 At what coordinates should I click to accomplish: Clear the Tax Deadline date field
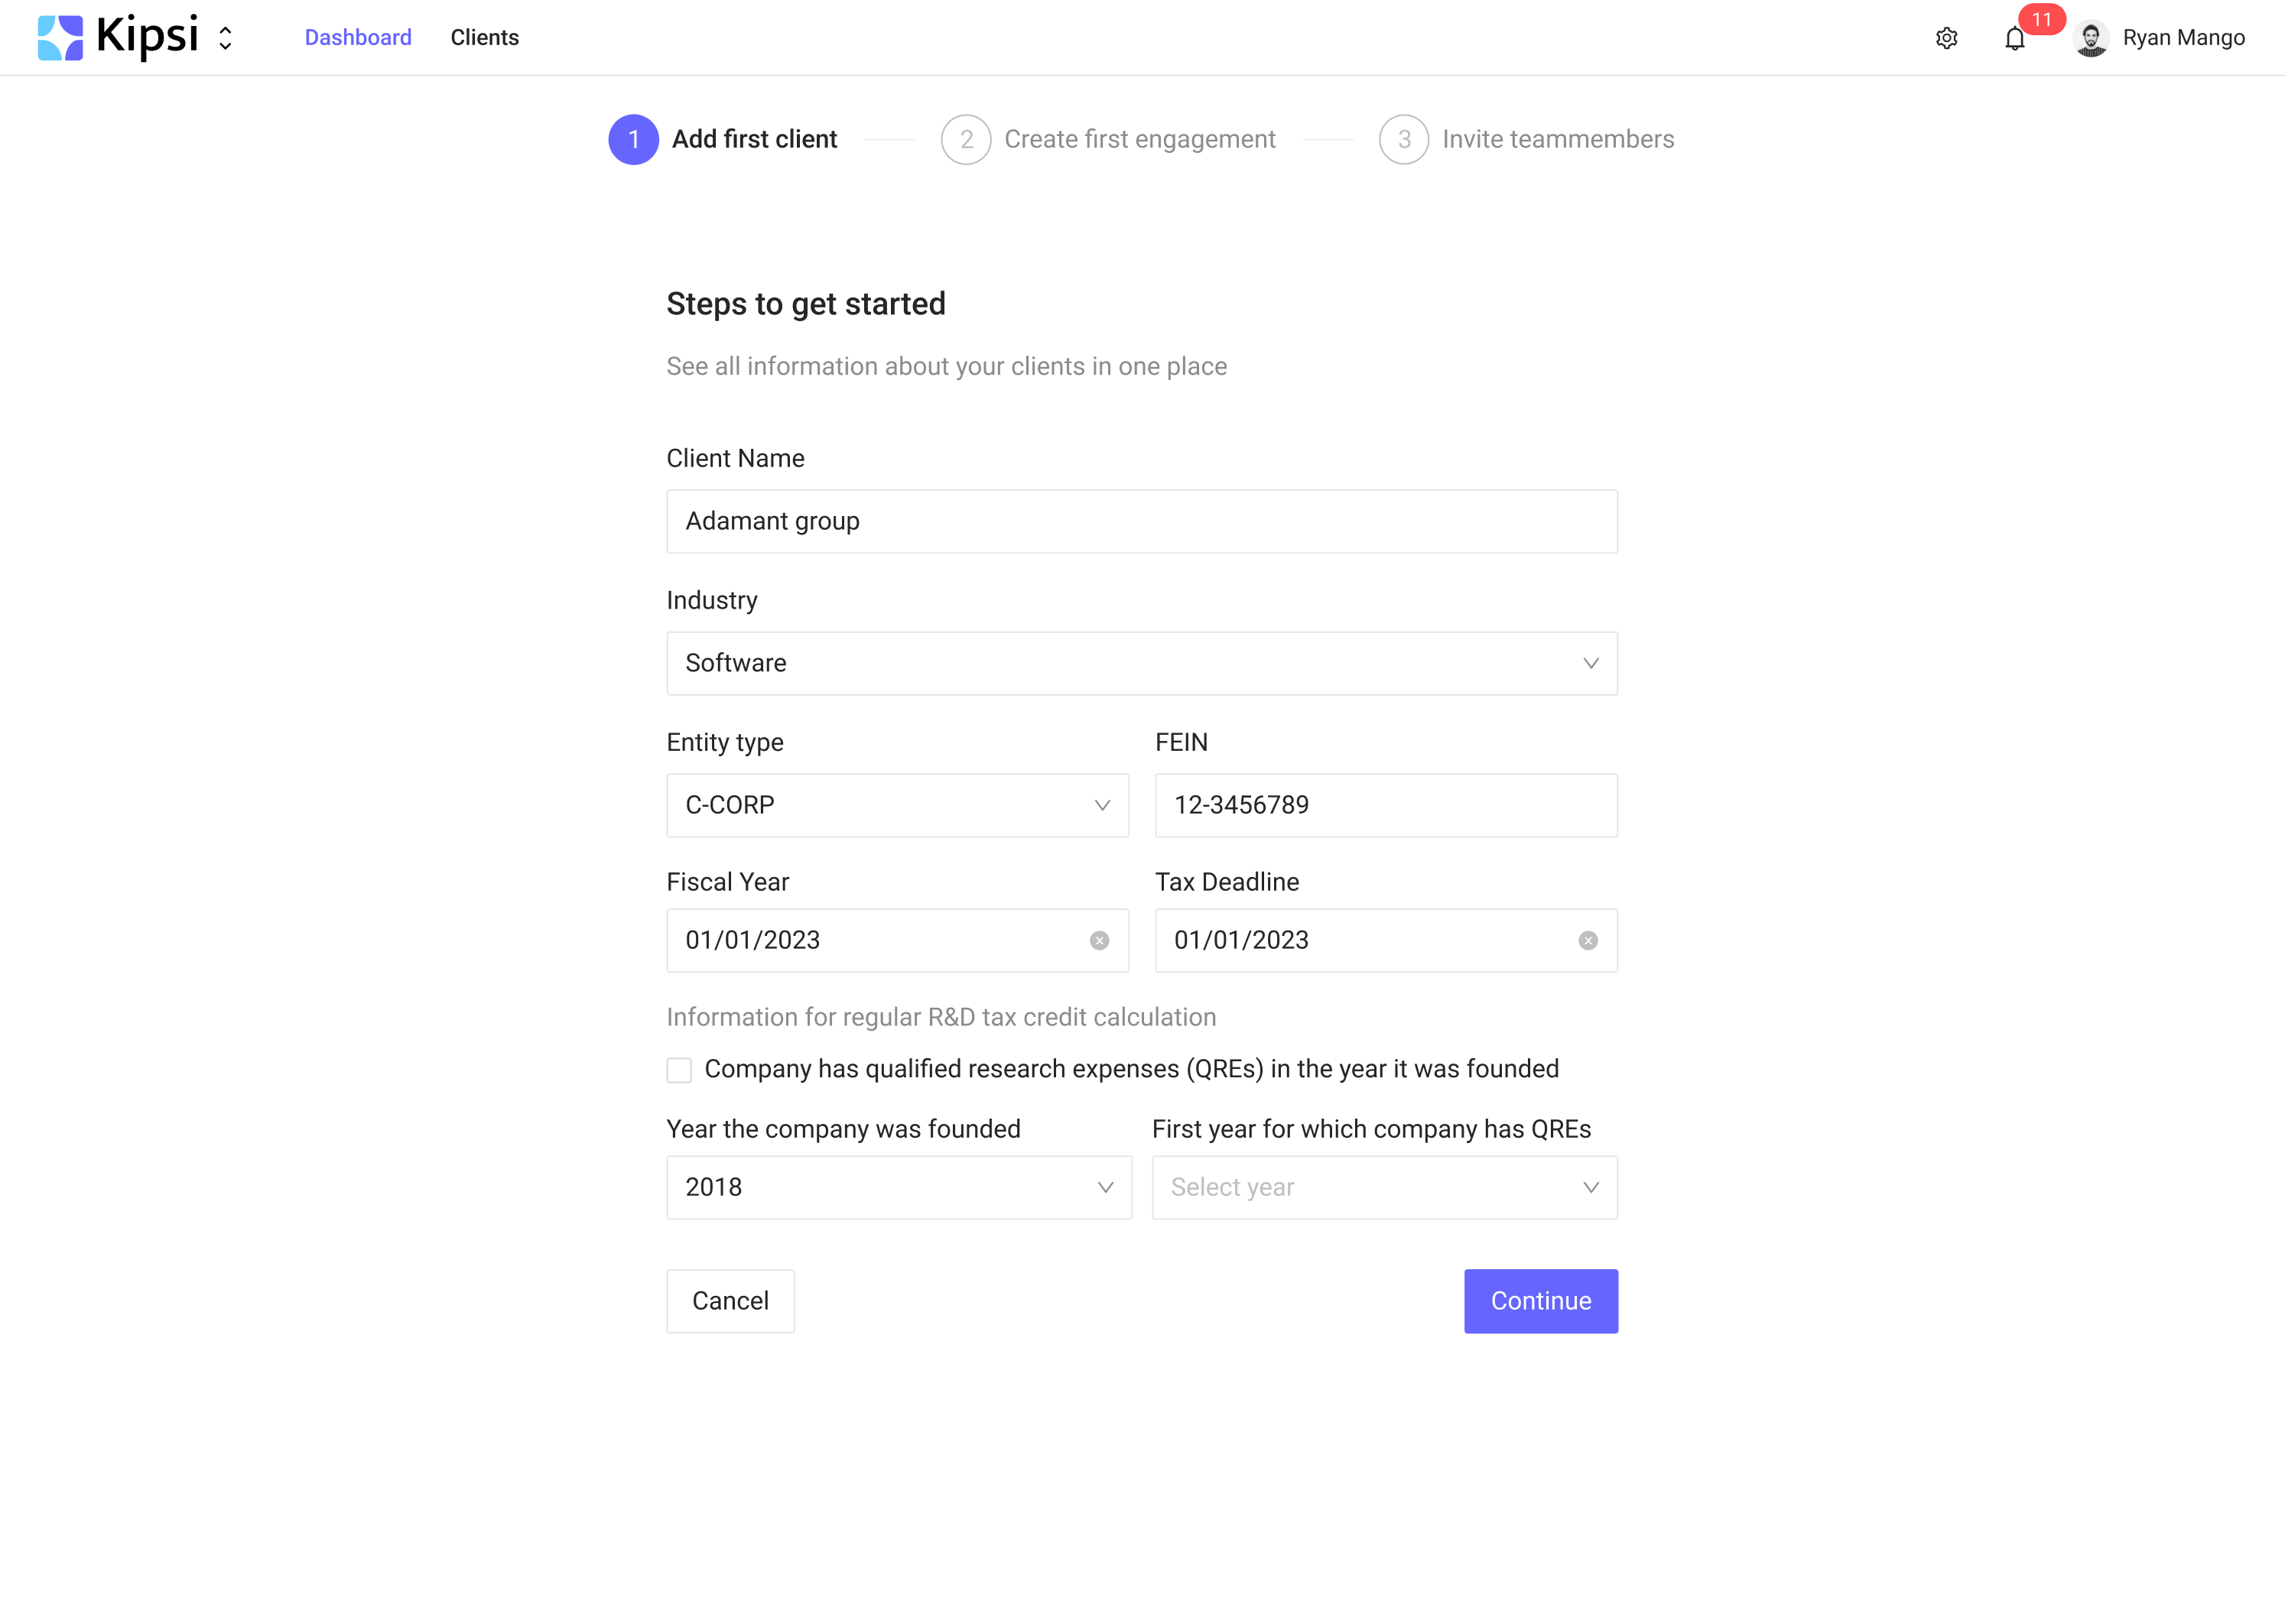[1588, 940]
